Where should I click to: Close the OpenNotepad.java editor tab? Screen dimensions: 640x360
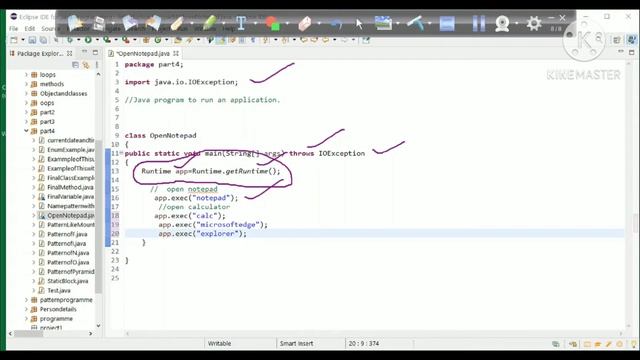point(176,53)
